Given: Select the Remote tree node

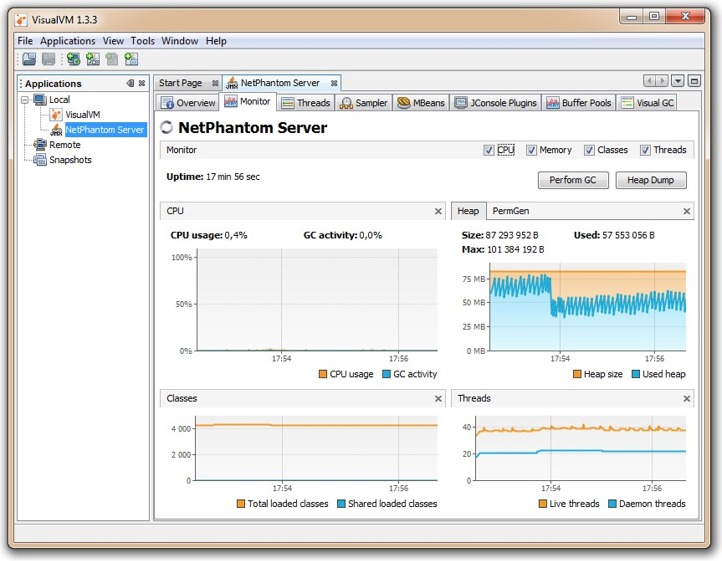Looking at the screenshot, I should click(x=65, y=145).
